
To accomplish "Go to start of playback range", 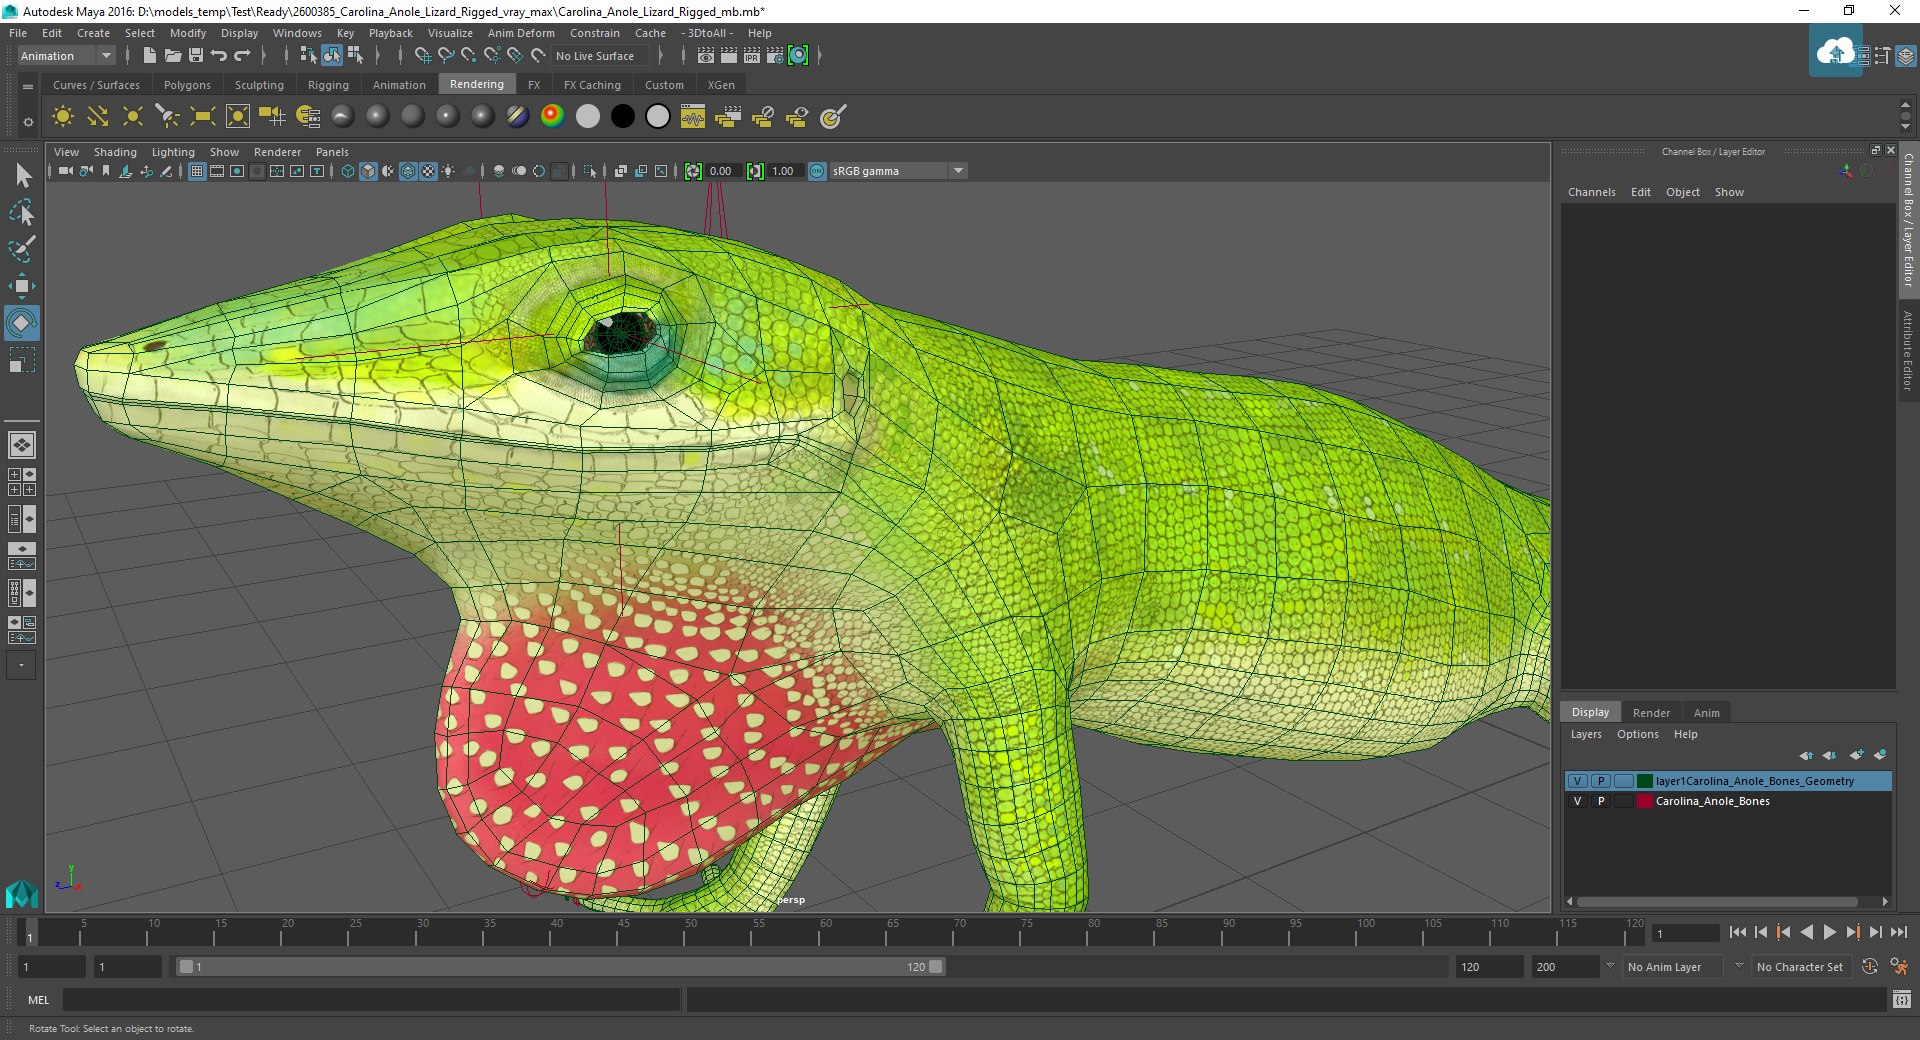I will tap(1737, 932).
